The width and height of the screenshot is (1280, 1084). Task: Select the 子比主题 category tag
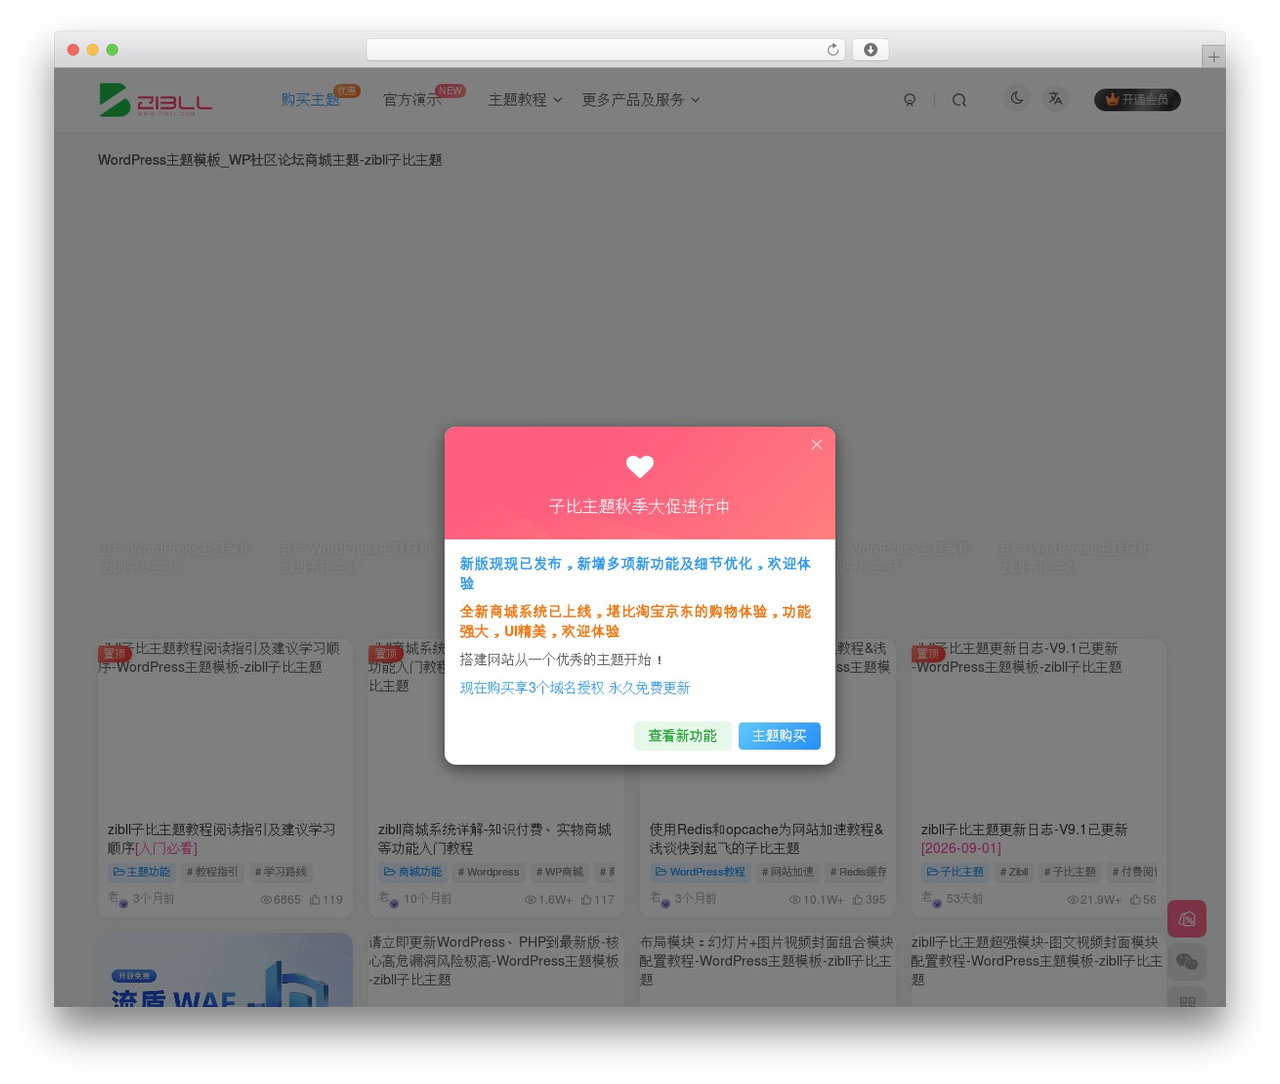[x=955, y=872]
